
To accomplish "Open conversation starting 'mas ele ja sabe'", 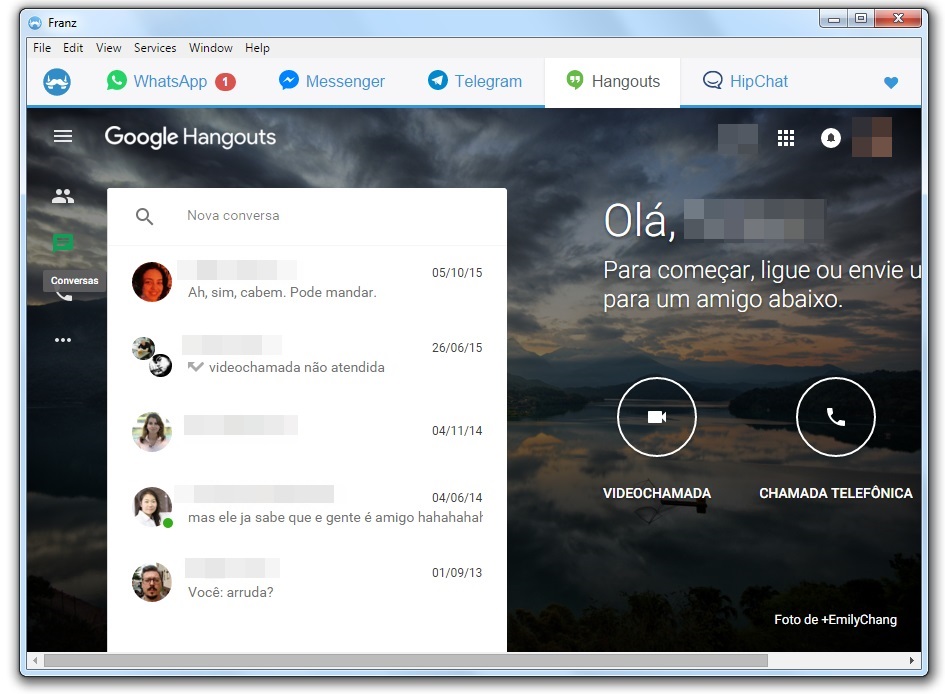I will [307, 507].
